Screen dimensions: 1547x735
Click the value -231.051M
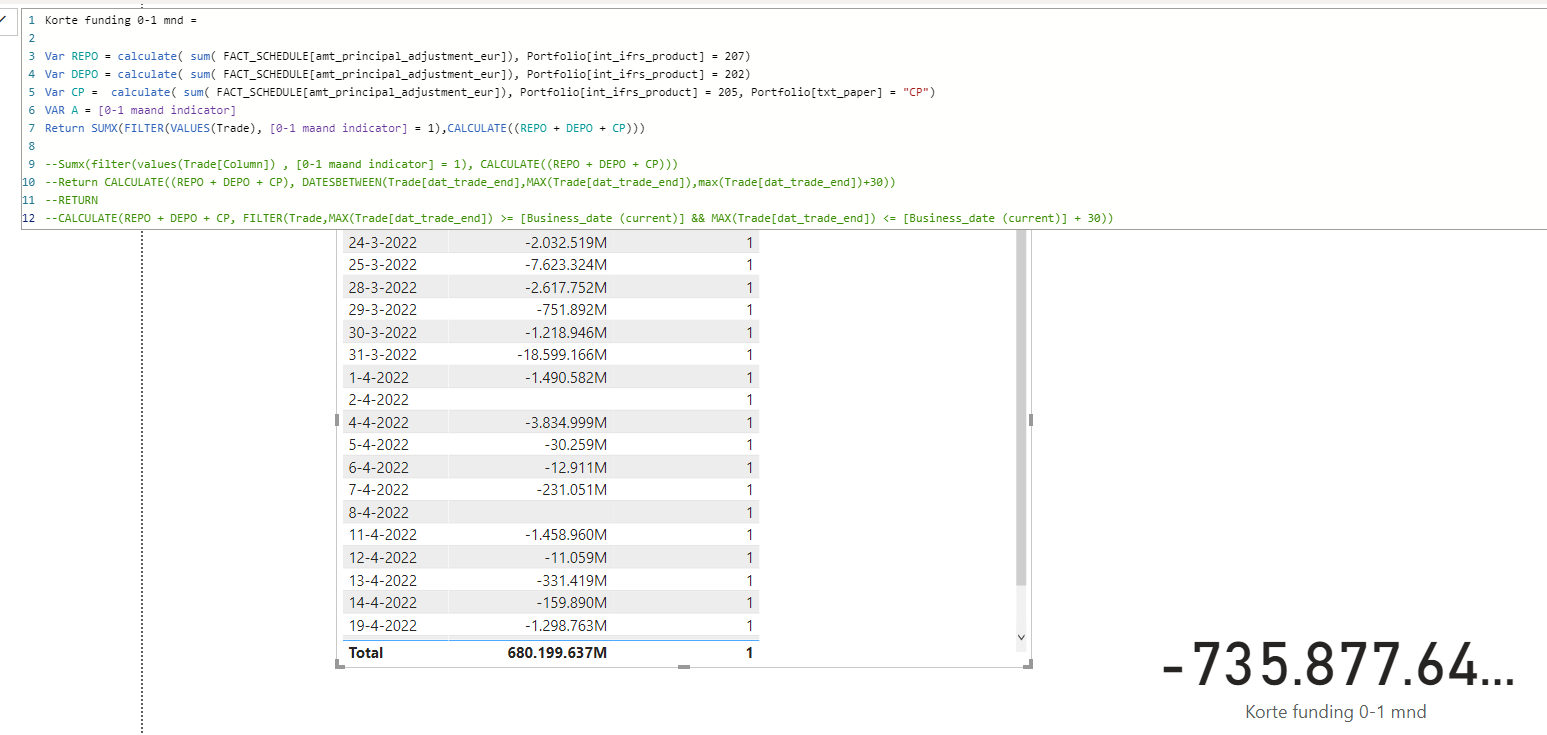coord(572,490)
